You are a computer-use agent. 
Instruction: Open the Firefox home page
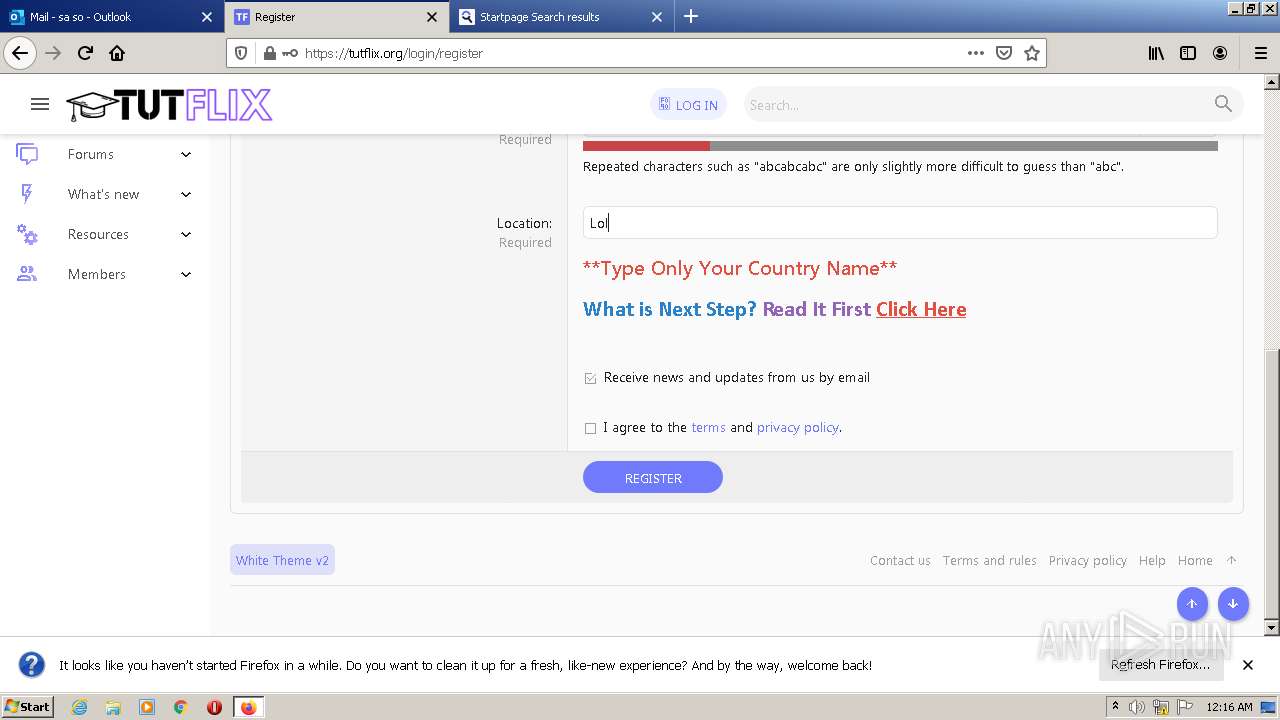point(117,53)
